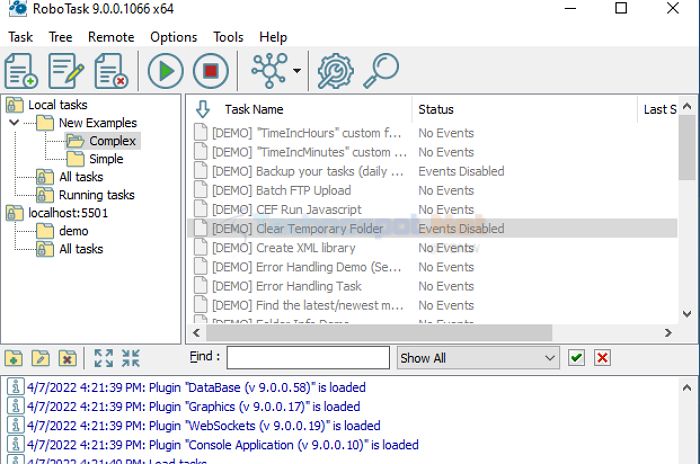The width and height of the screenshot is (700, 464).
Task: Open the Tools menu
Action: click(228, 37)
